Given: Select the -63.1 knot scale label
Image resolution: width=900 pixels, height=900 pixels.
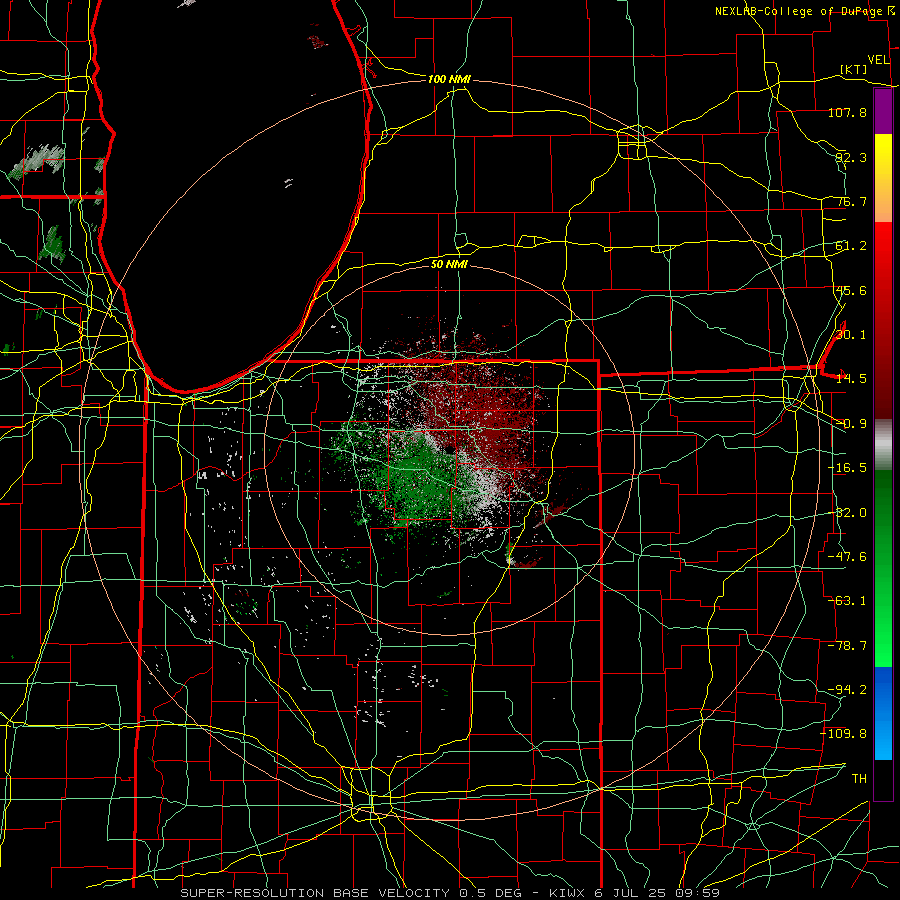Looking at the screenshot, I should (x=847, y=601).
